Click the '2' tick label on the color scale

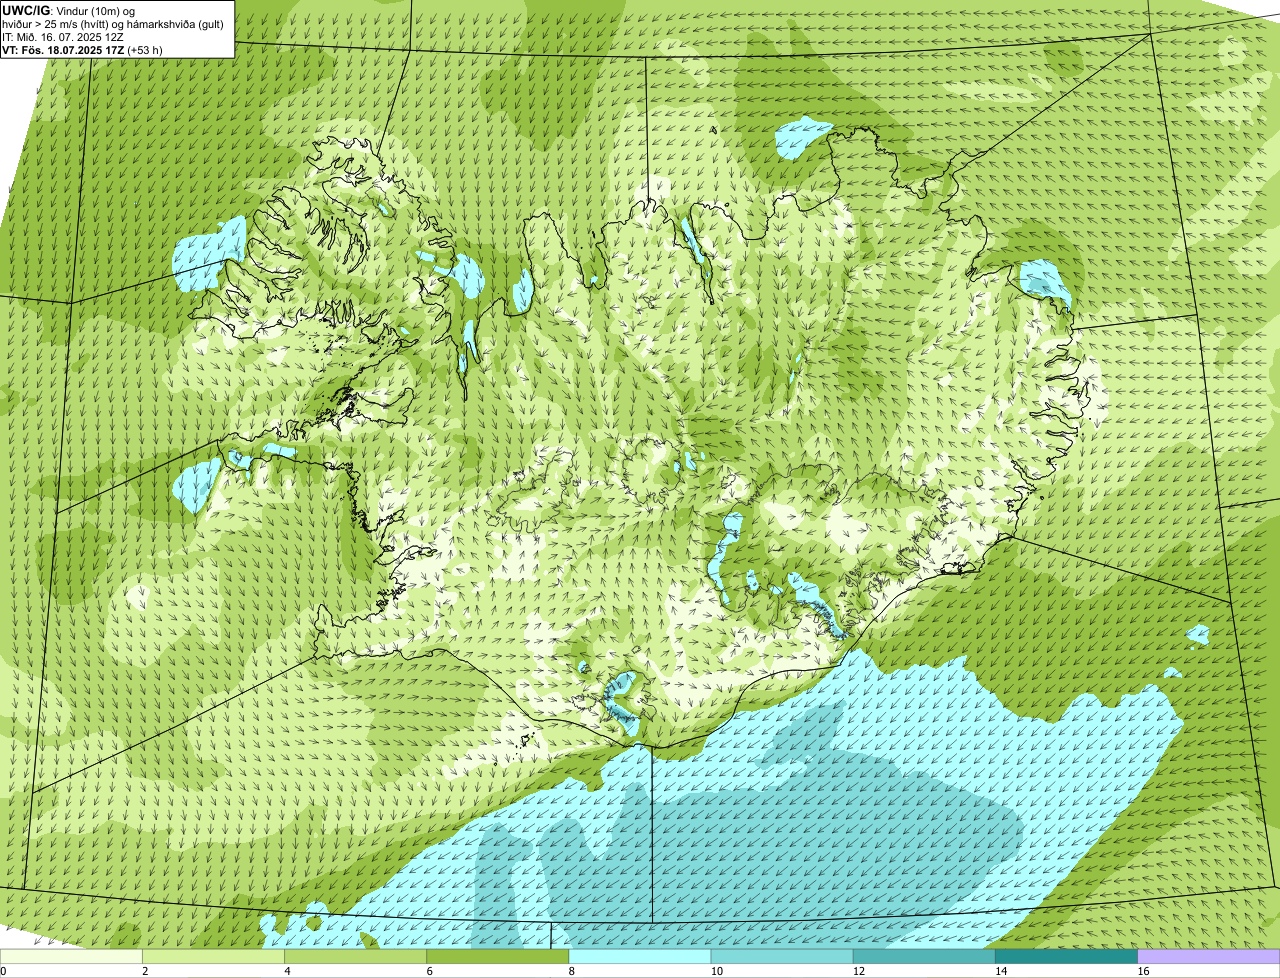[145, 971]
